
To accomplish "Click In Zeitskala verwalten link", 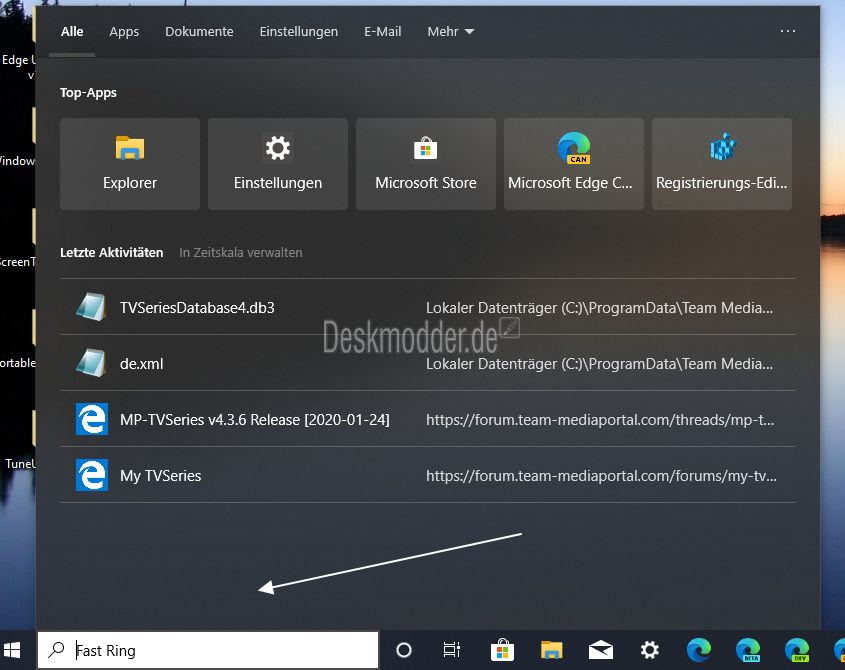I will click(240, 252).
